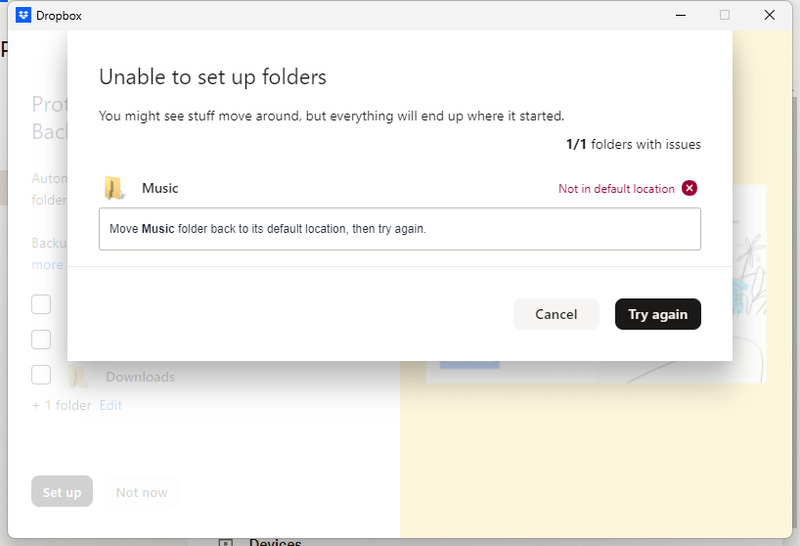The image size is (800, 546).
Task: Close the Dropbox window
Action: (769, 15)
